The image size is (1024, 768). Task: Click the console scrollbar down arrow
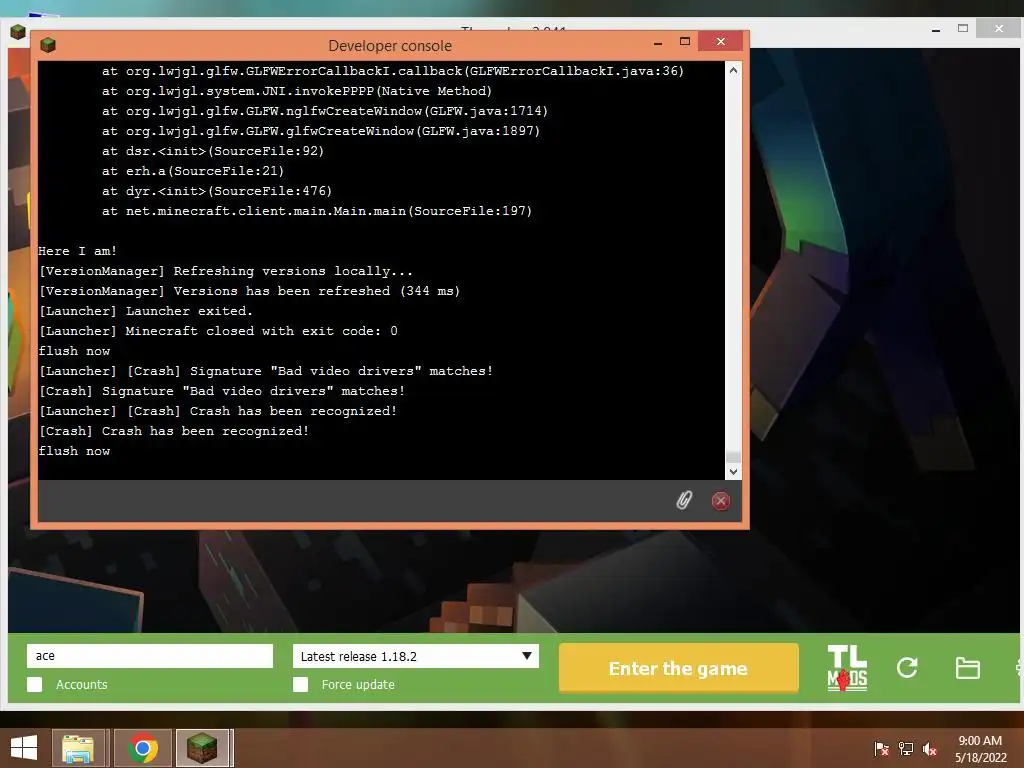(x=733, y=472)
